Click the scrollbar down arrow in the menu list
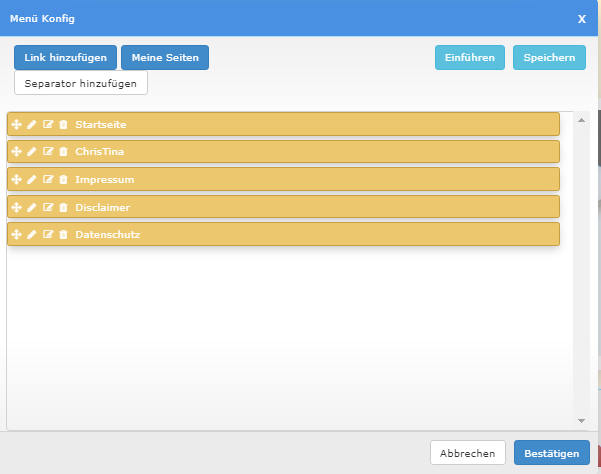 click(x=581, y=421)
